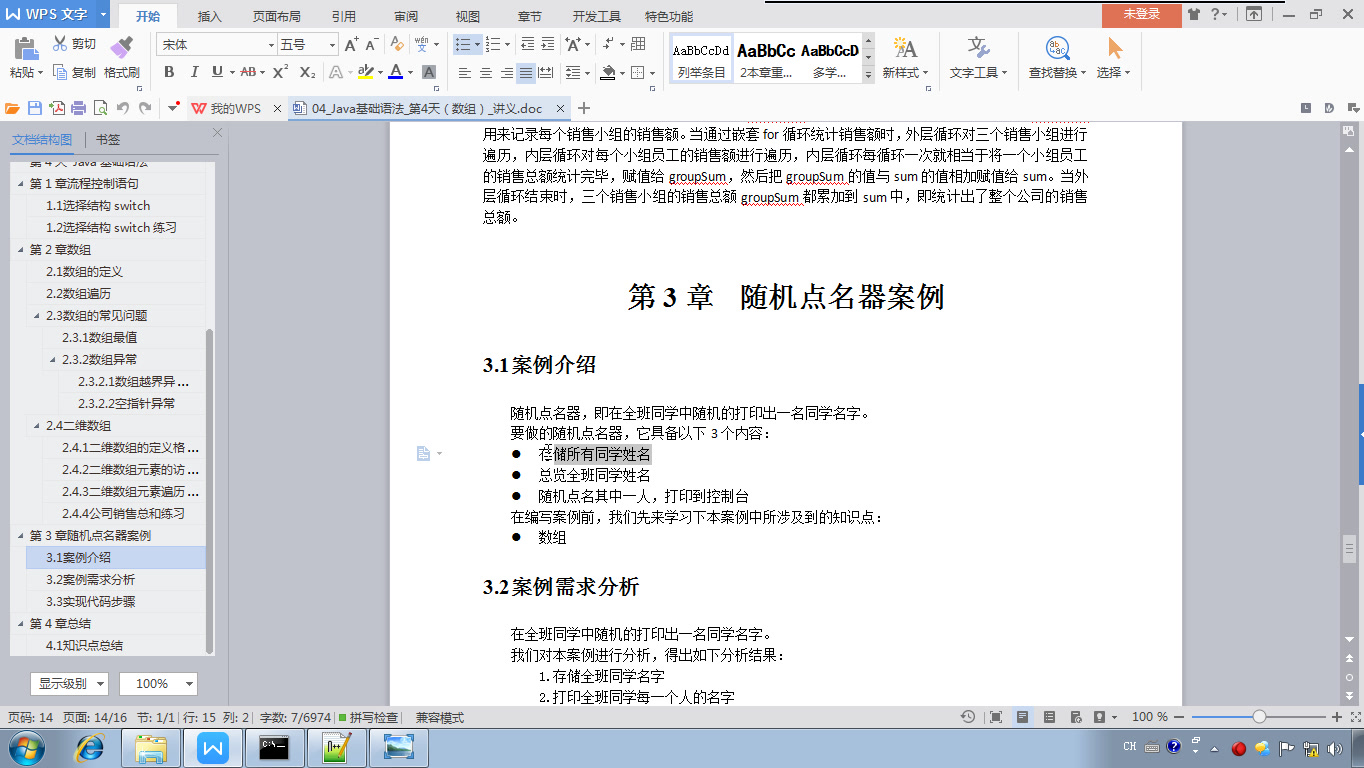The height and width of the screenshot is (768, 1364).
Task: Collapse the 第 3 章随机点名器案例 node
Action: coord(21,536)
